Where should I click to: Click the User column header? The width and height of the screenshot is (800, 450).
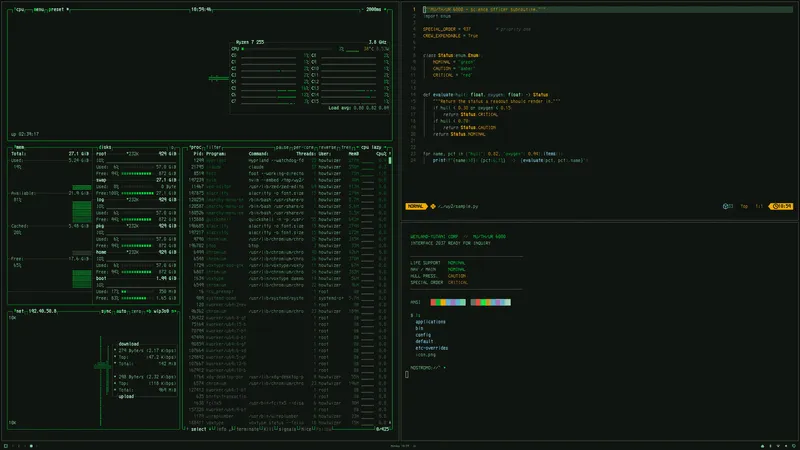[325, 154]
